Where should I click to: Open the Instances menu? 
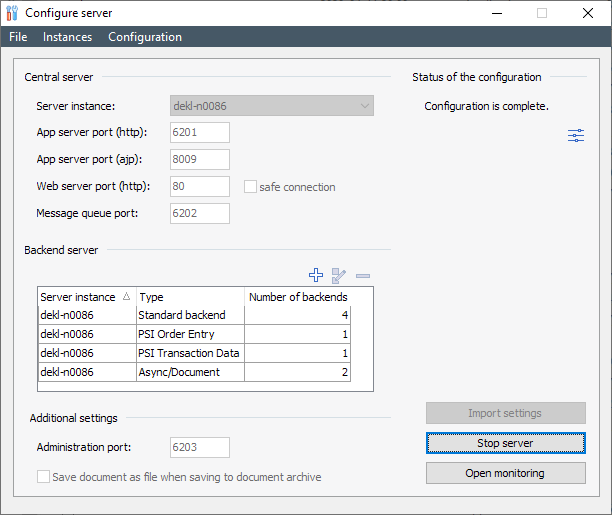[67, 37]
